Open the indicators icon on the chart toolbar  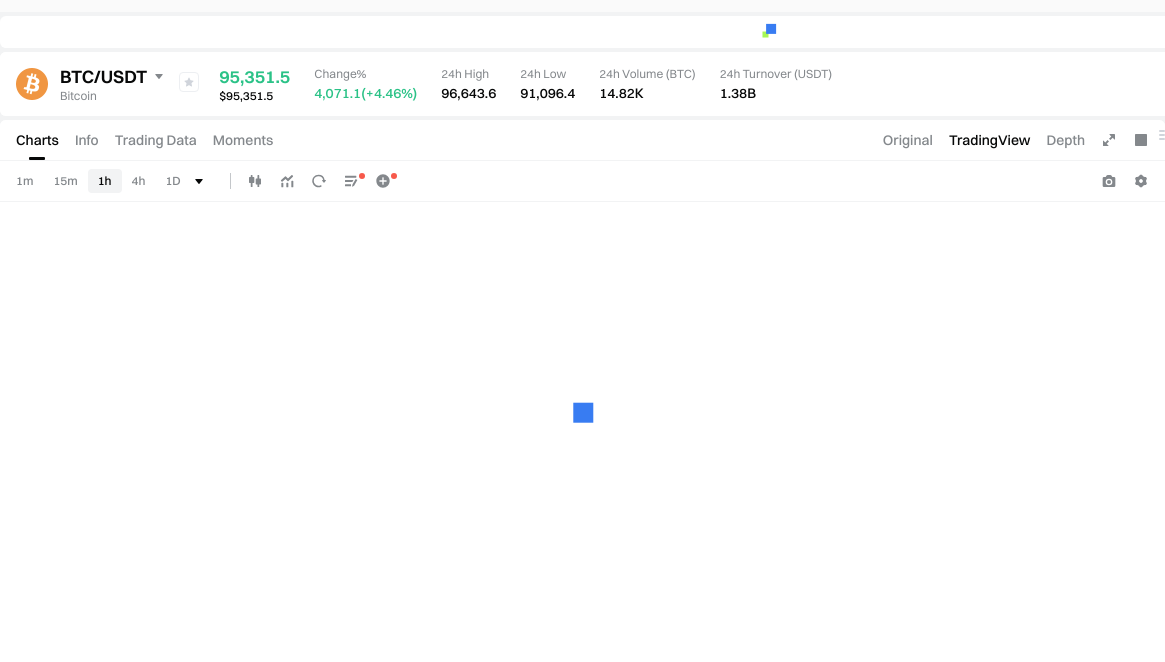(x=287, y=180)
